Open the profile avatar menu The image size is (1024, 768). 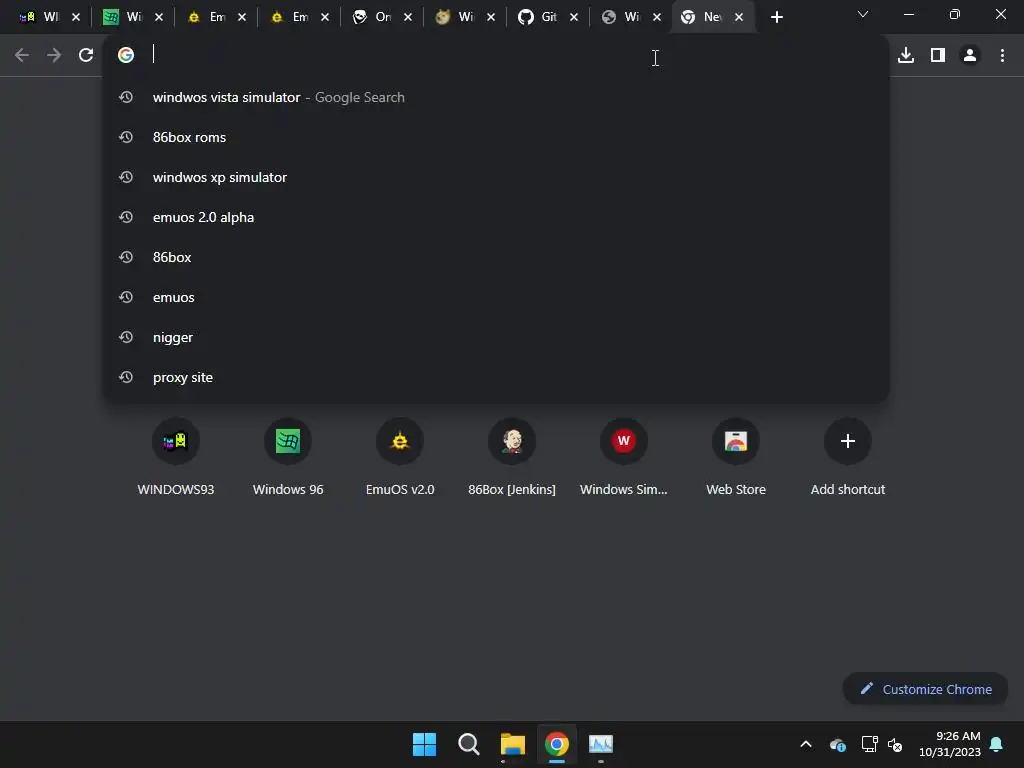tap(970, 56)
